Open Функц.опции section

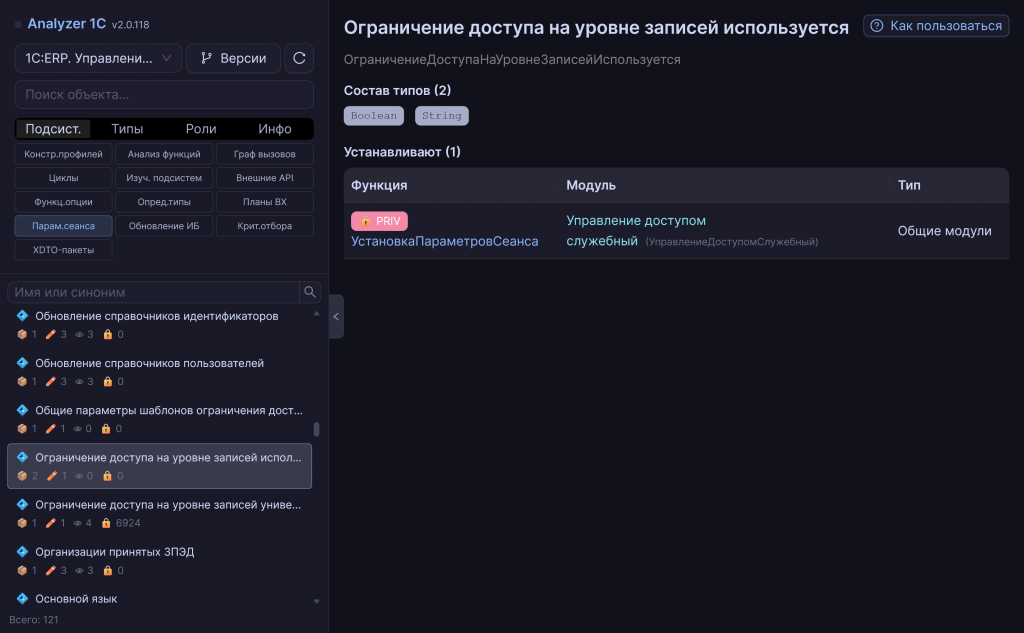click(x=63, y=202)
